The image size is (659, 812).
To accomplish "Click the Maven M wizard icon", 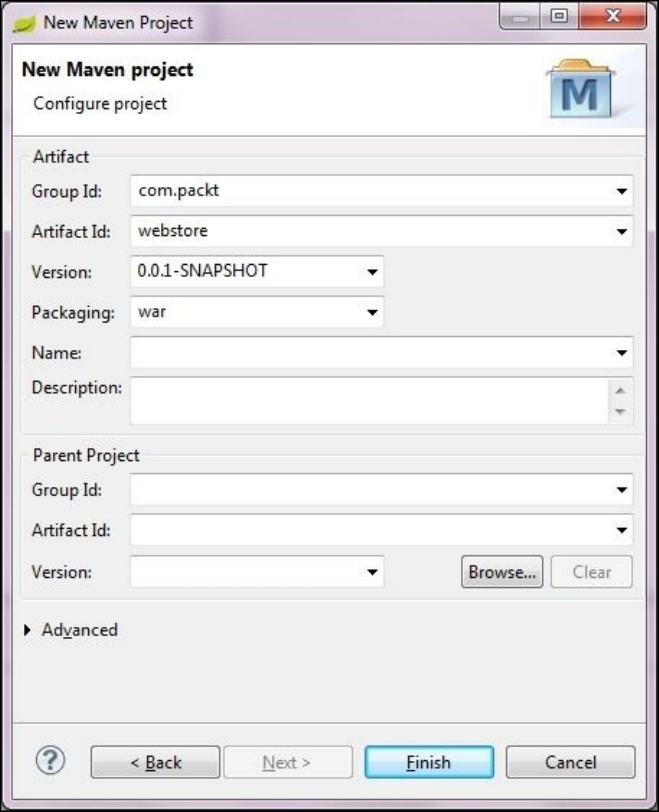I will click(x=580, y=89).
